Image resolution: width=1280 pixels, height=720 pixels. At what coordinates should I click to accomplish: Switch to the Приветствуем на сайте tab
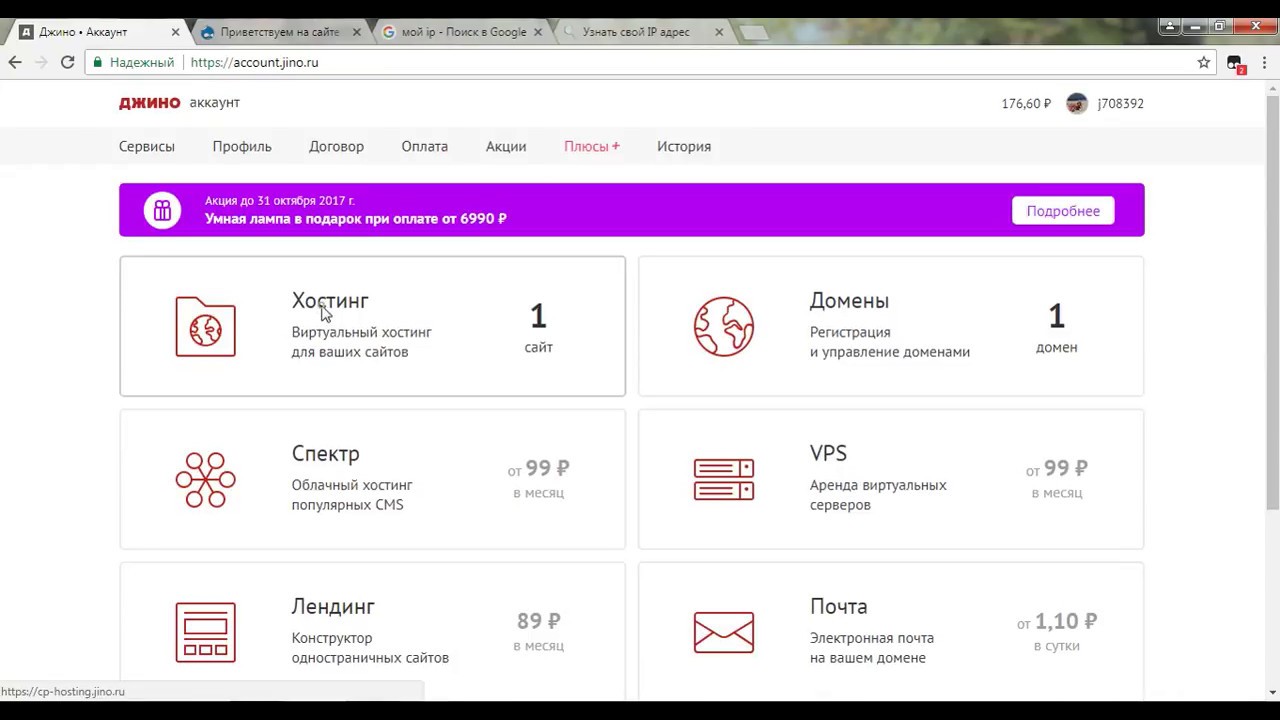(x=280, y=32)
